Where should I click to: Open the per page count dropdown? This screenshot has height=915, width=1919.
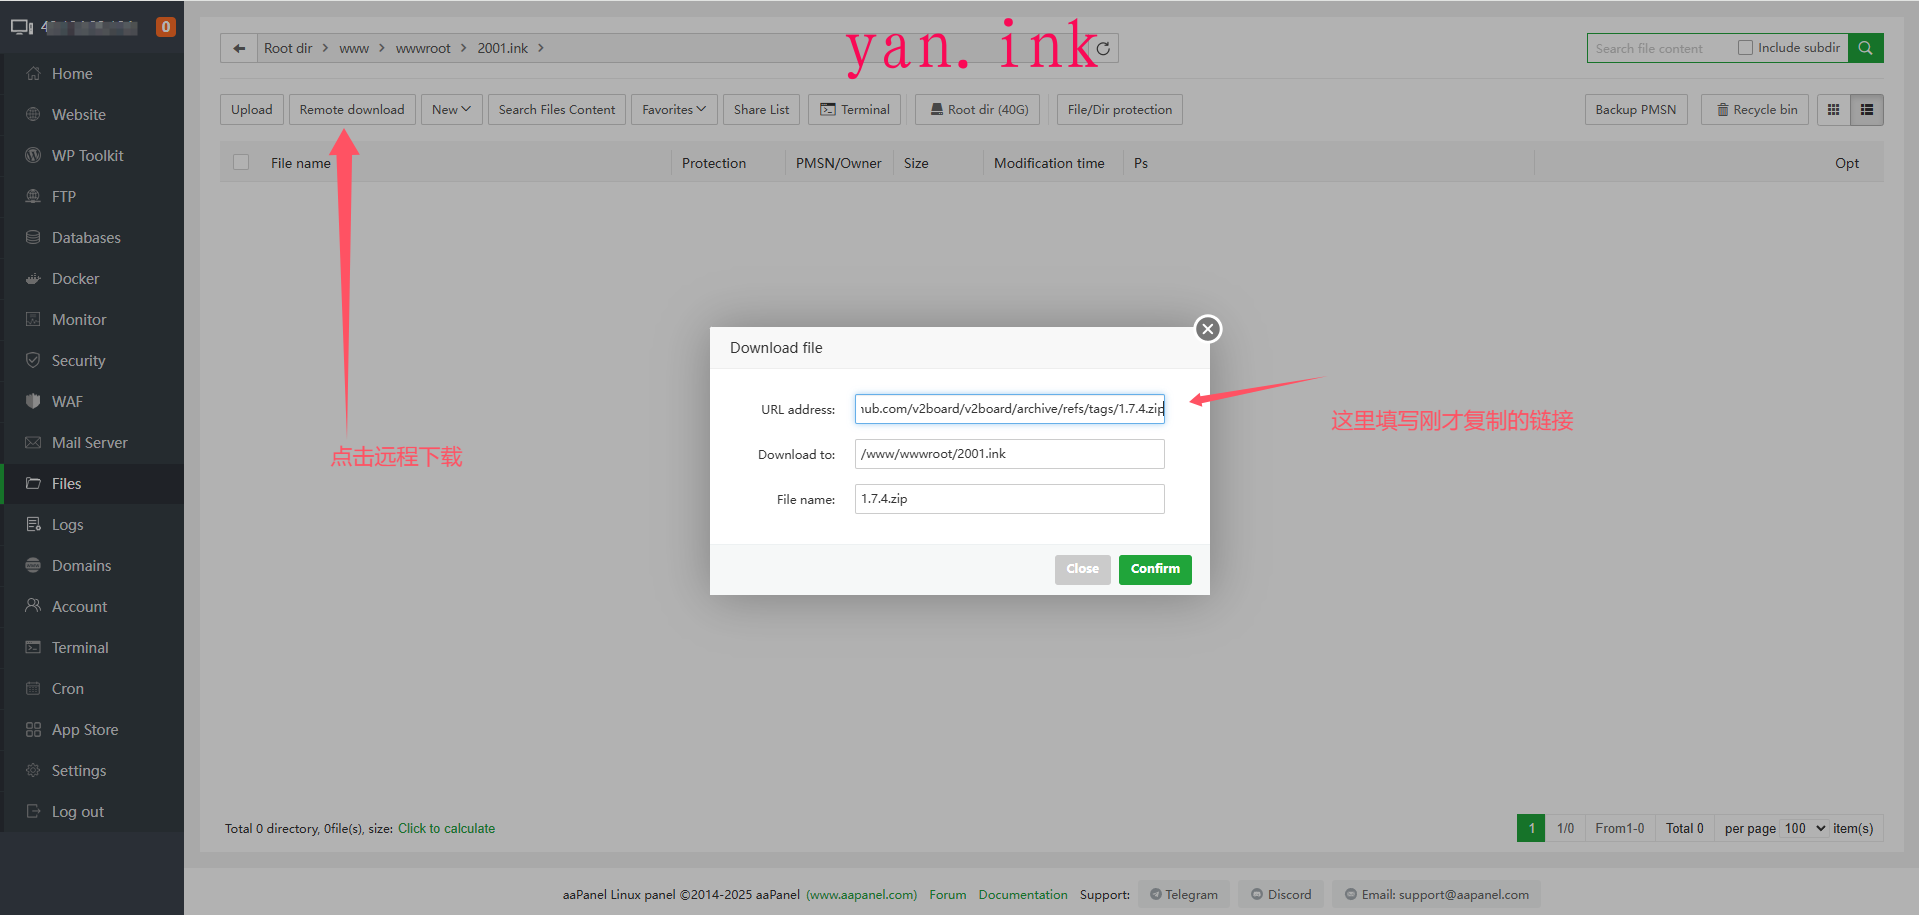(x=1805, y=828)
